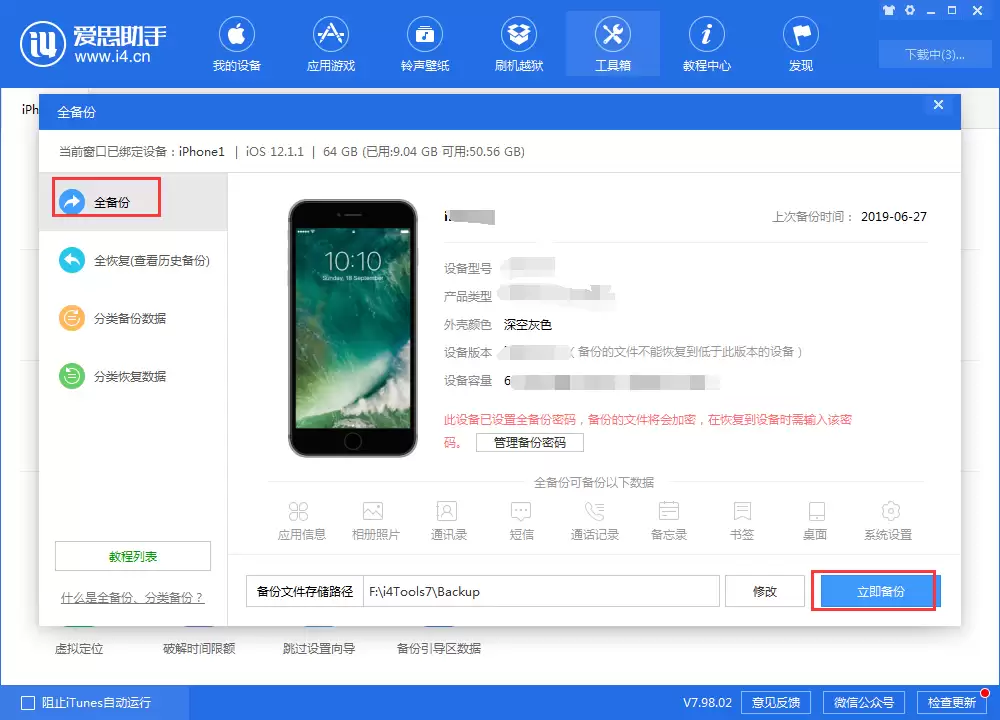Click the skin shirt icon in title bar
This screenshot has height=720, width=1000.
889,10
